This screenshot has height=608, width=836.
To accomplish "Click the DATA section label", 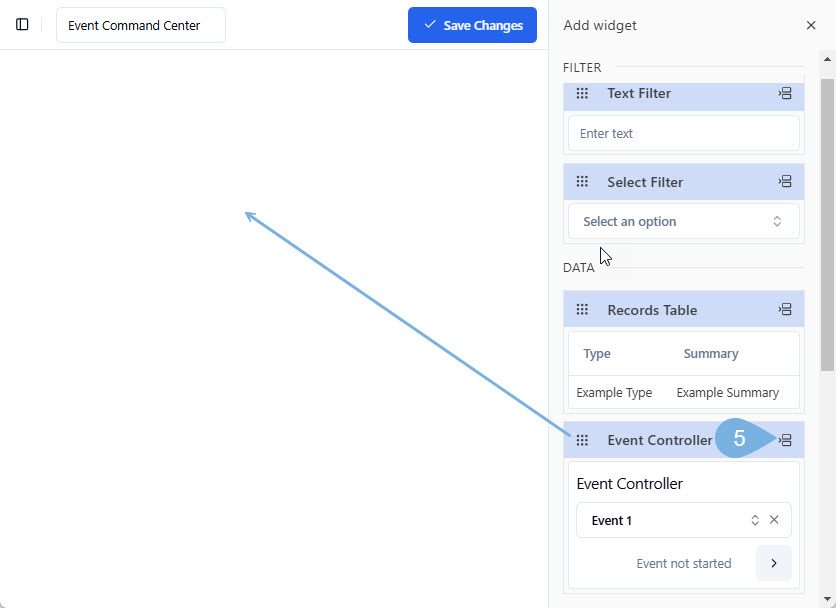I will click(578, 268).
